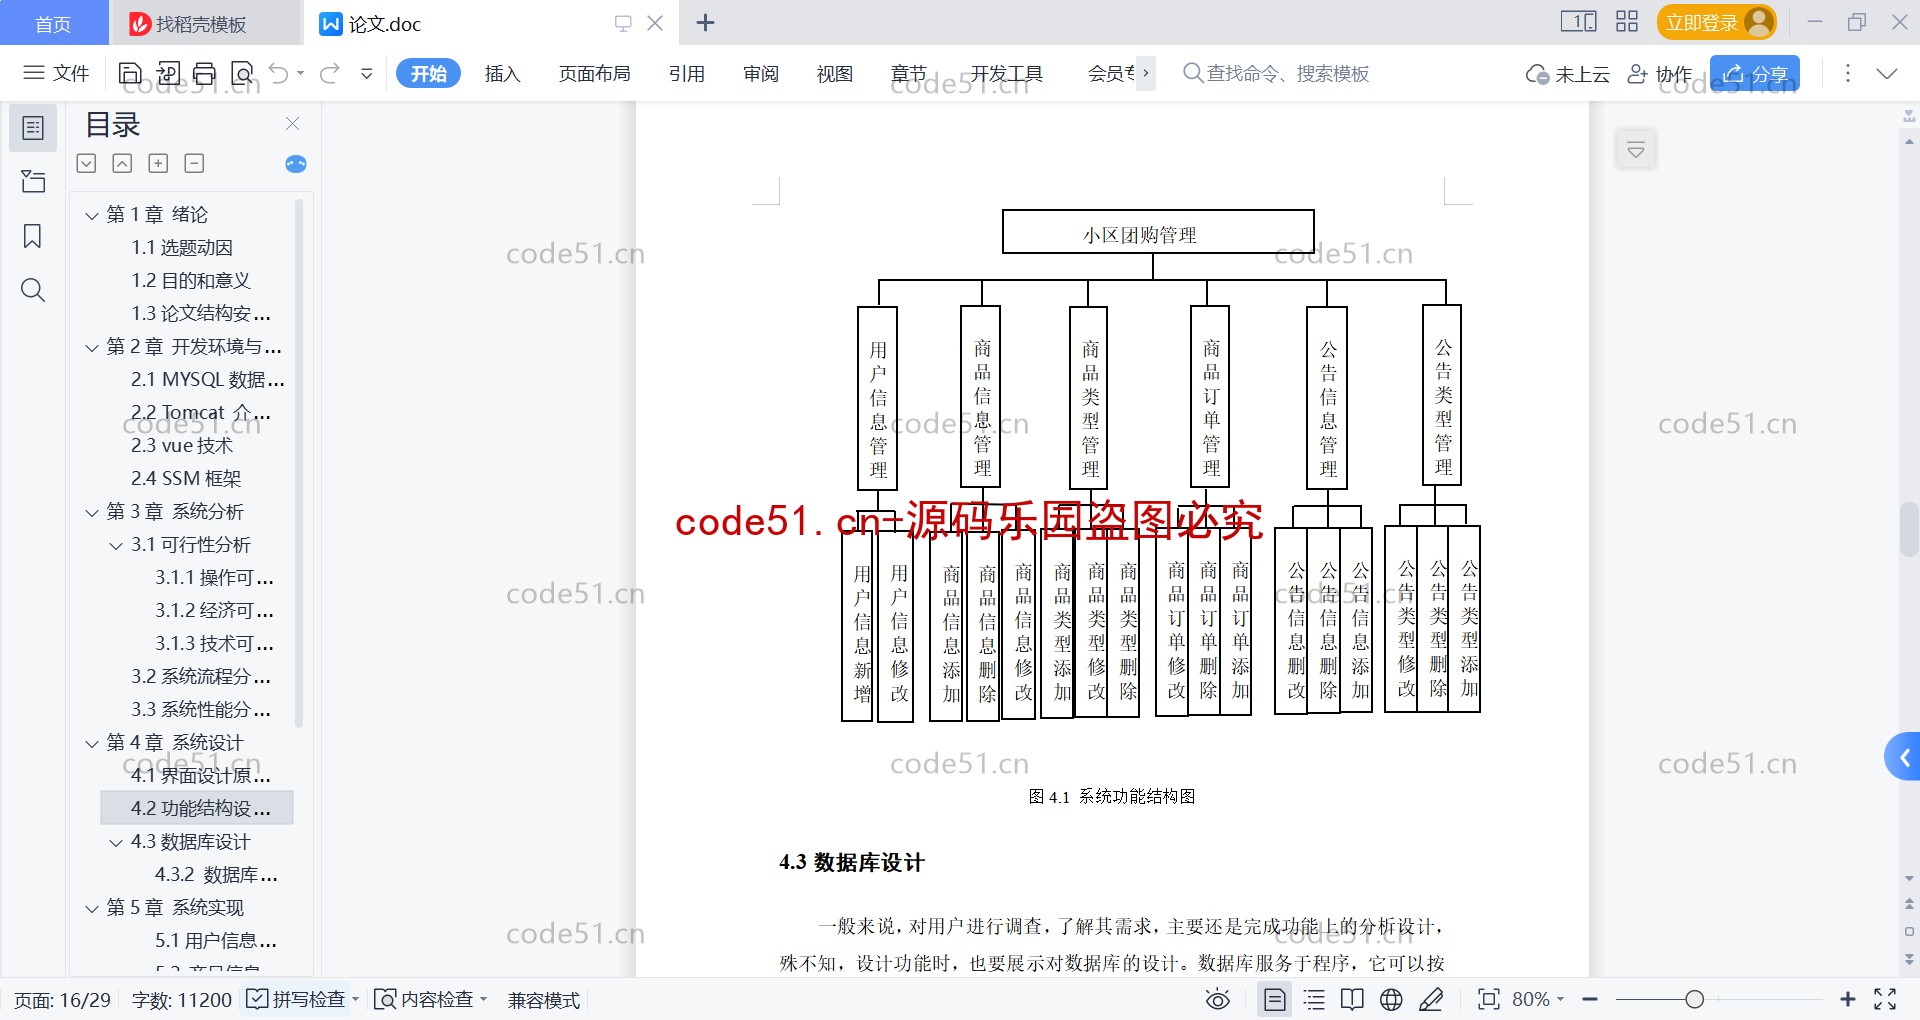Select the 视图 ribbon tab
Viewport: 1920px width, 1020px height.
tap(835, 73)
